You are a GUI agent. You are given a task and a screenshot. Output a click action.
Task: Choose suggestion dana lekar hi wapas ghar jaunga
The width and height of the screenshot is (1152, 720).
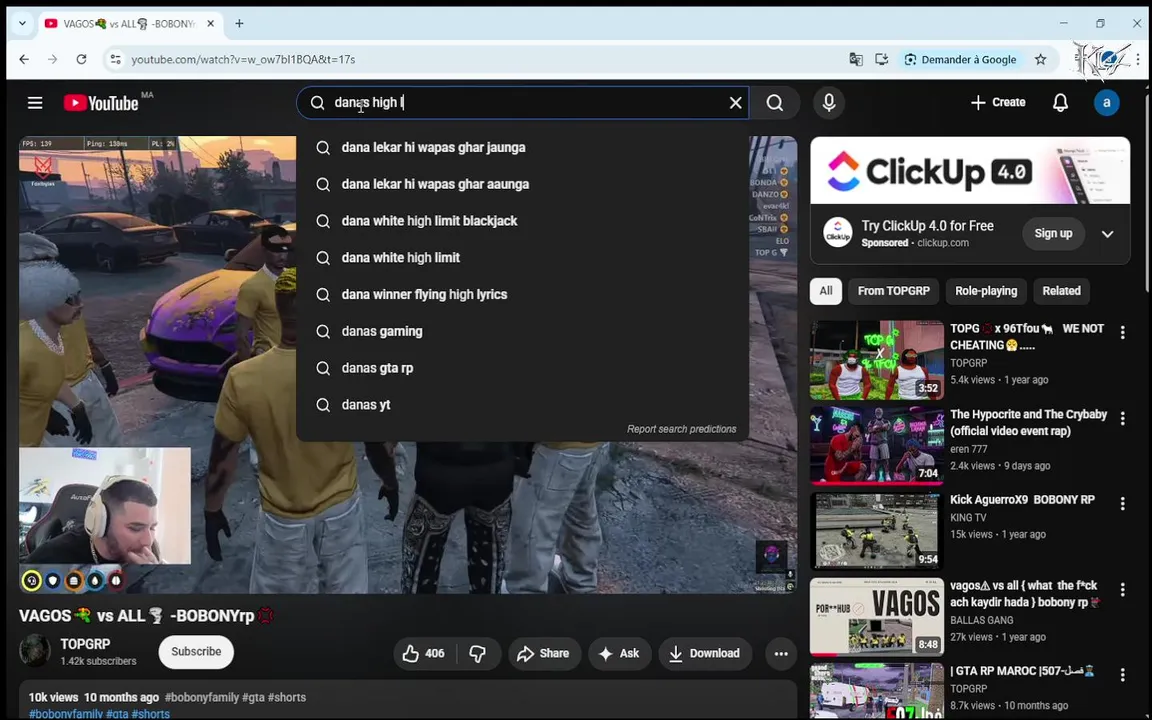pyautogui.click(x=522, y=148)
